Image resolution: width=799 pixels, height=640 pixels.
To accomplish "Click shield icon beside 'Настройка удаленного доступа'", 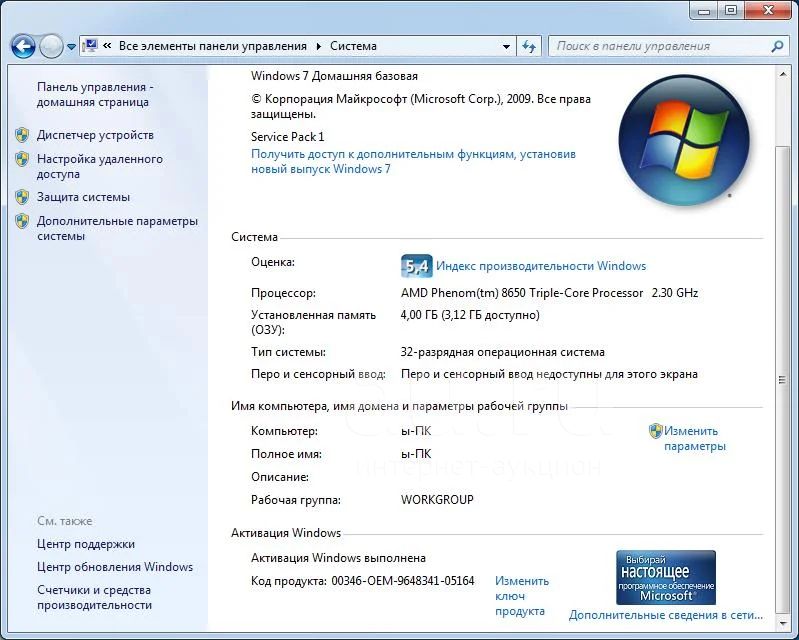I will (x=22, y=159).
